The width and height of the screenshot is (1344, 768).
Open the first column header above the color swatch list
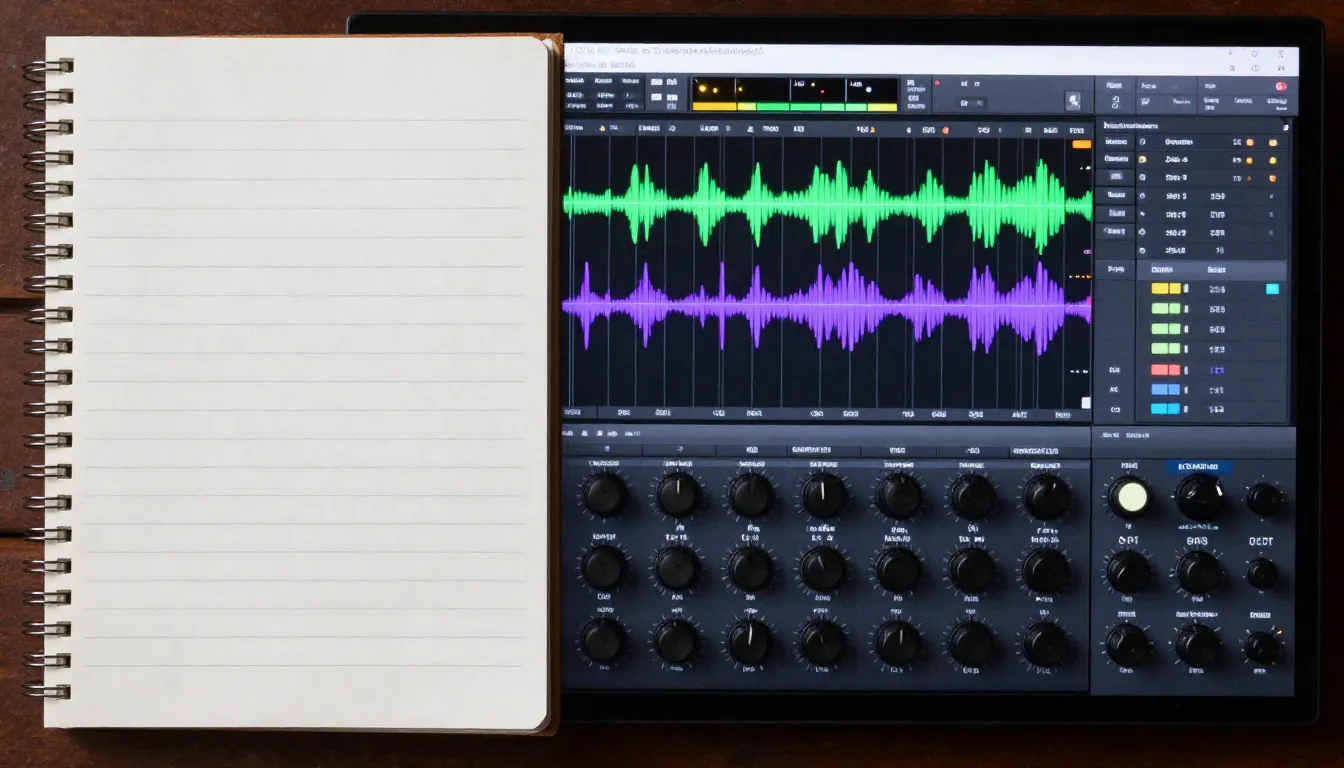click(1162, 270)
